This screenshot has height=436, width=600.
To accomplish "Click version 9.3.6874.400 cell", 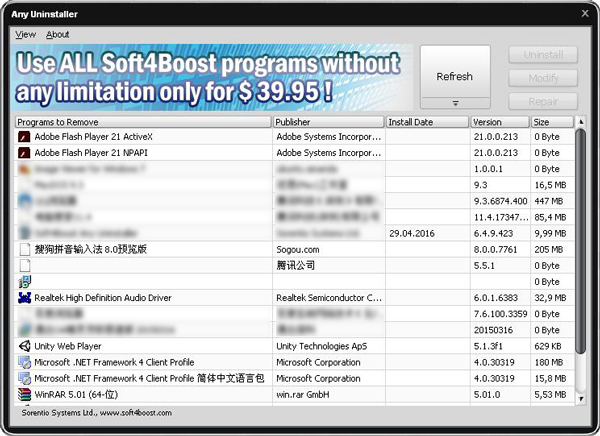I will tap(500, 201).
